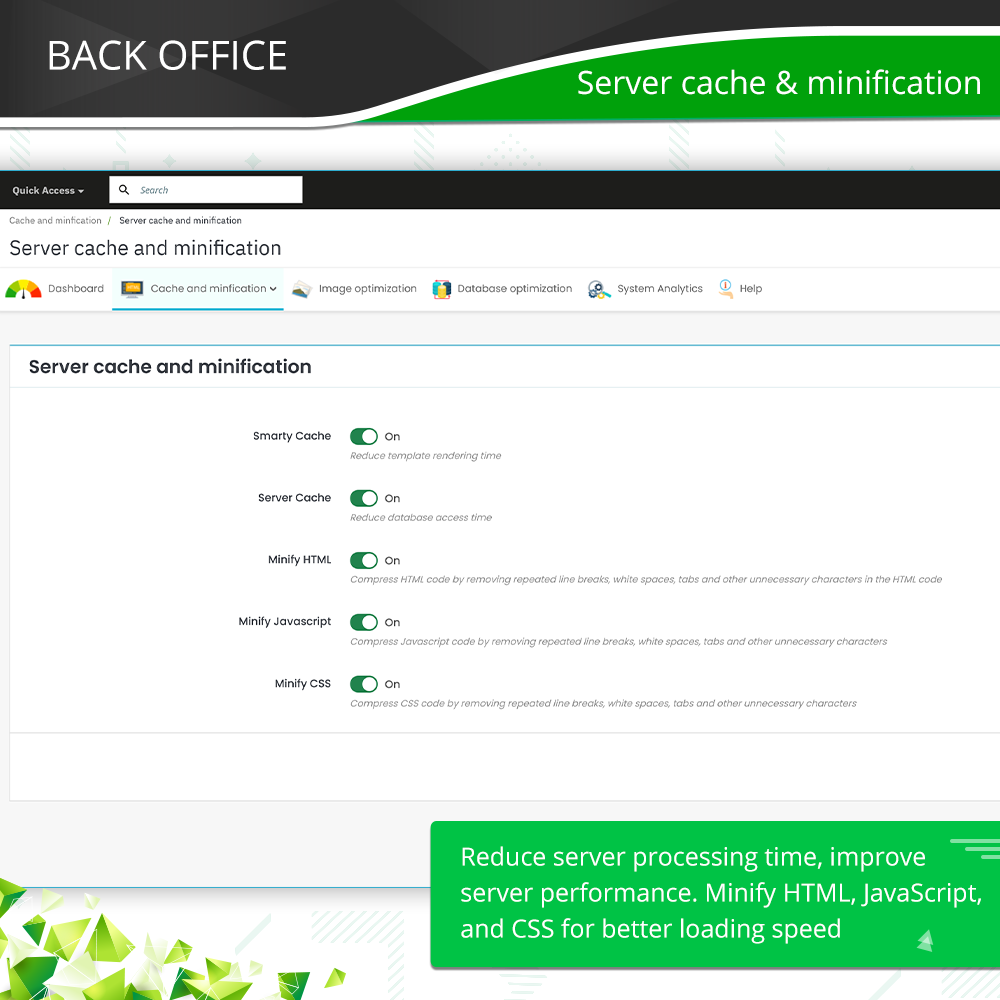The height and width of the screenshot is (1000, 1000).
Task: Click the magnifier icon in search box
Action: 125,190
